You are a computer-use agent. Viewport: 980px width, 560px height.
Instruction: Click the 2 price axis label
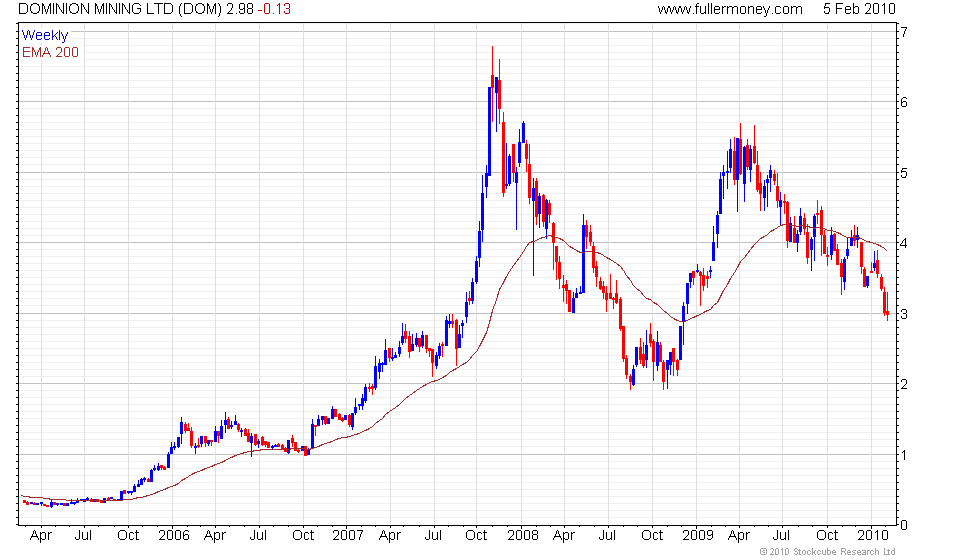904,384
